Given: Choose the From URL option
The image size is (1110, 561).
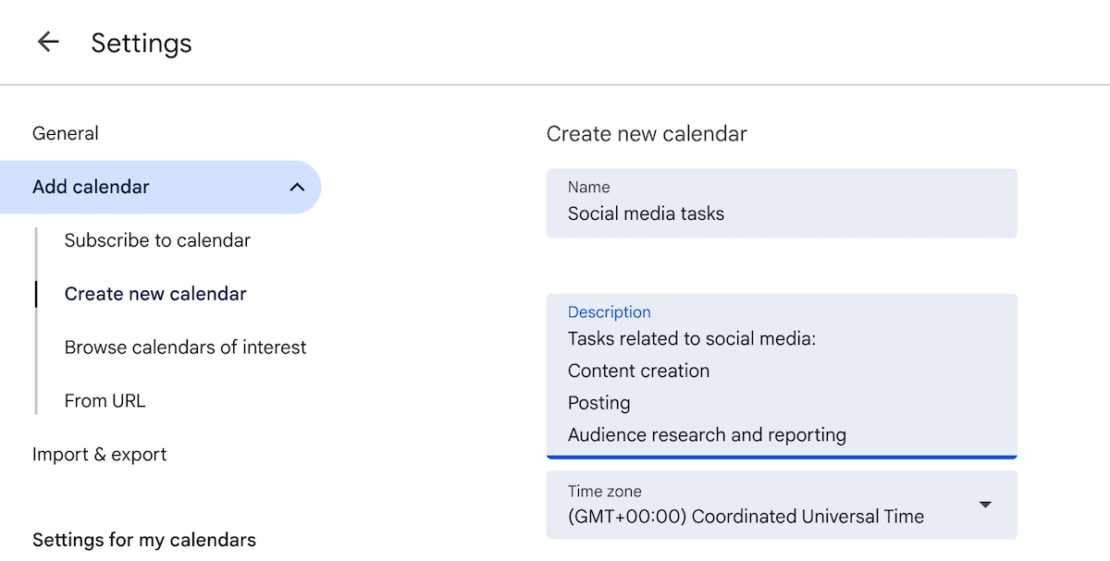Looking at the screenshot, I should click(105, 401).
